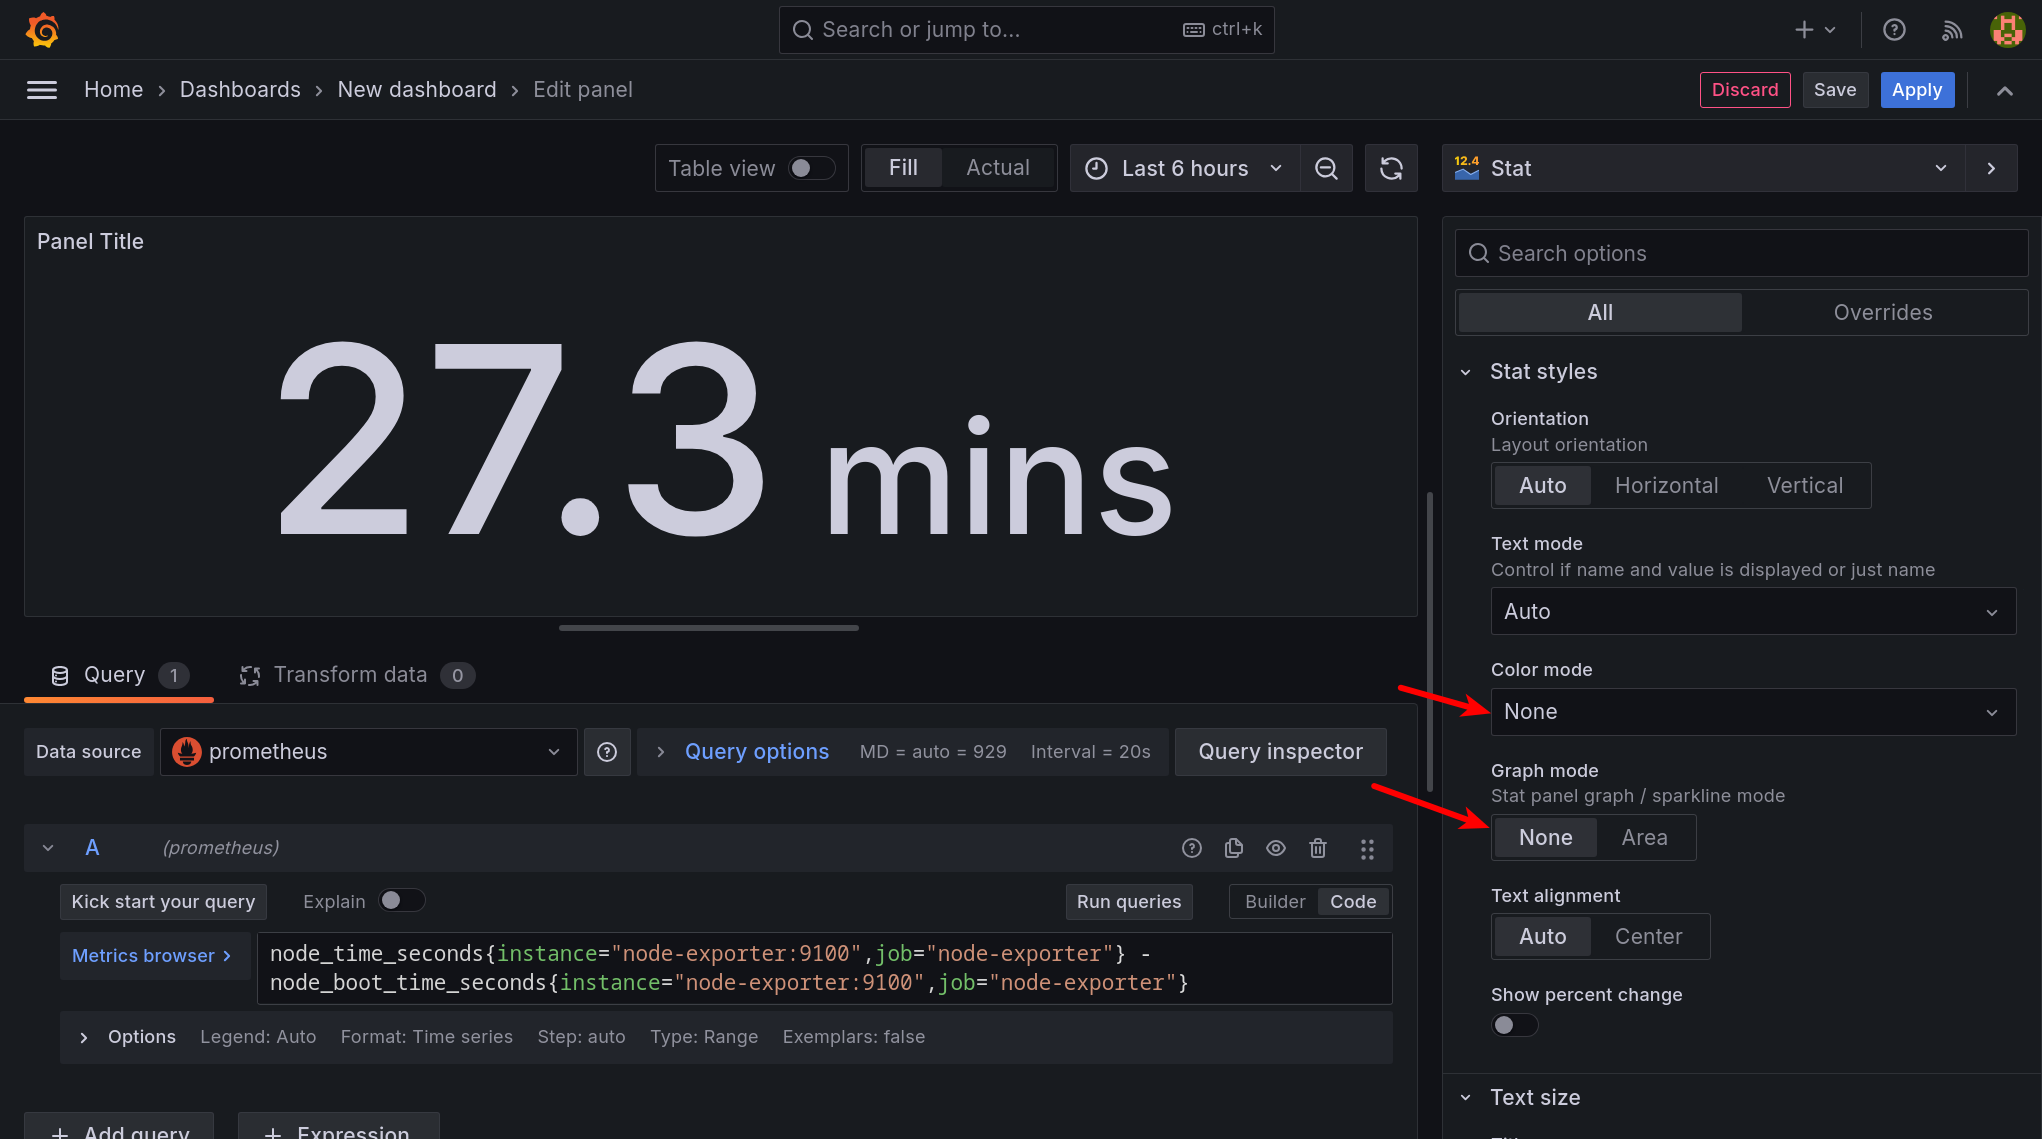Image resolution: width=2042 pixels, height=1139 pixels.
Task: Go to New dashboard breadcrumb
Action: tap(417, 90)
